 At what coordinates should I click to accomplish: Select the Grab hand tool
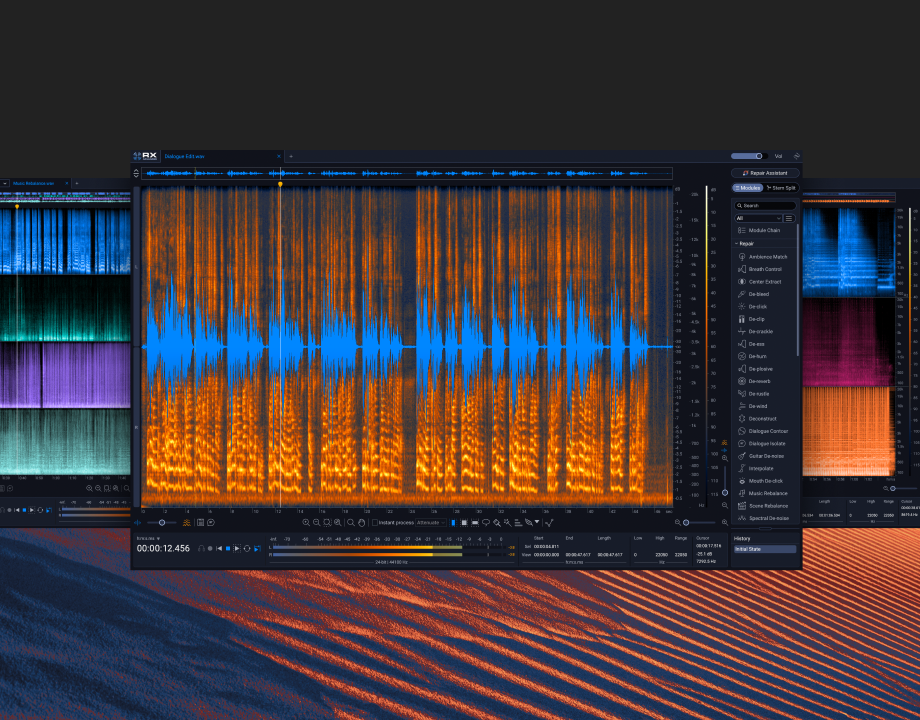[361, 522]
